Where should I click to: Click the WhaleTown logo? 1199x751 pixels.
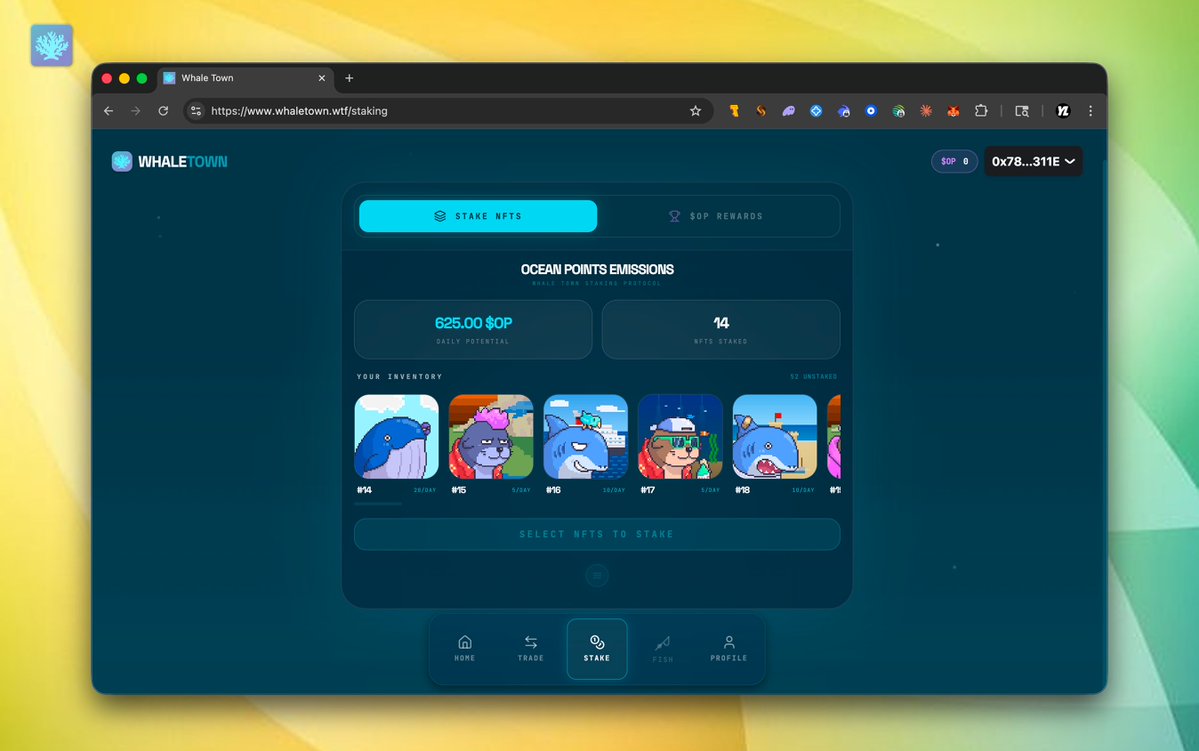pos(170,161)
